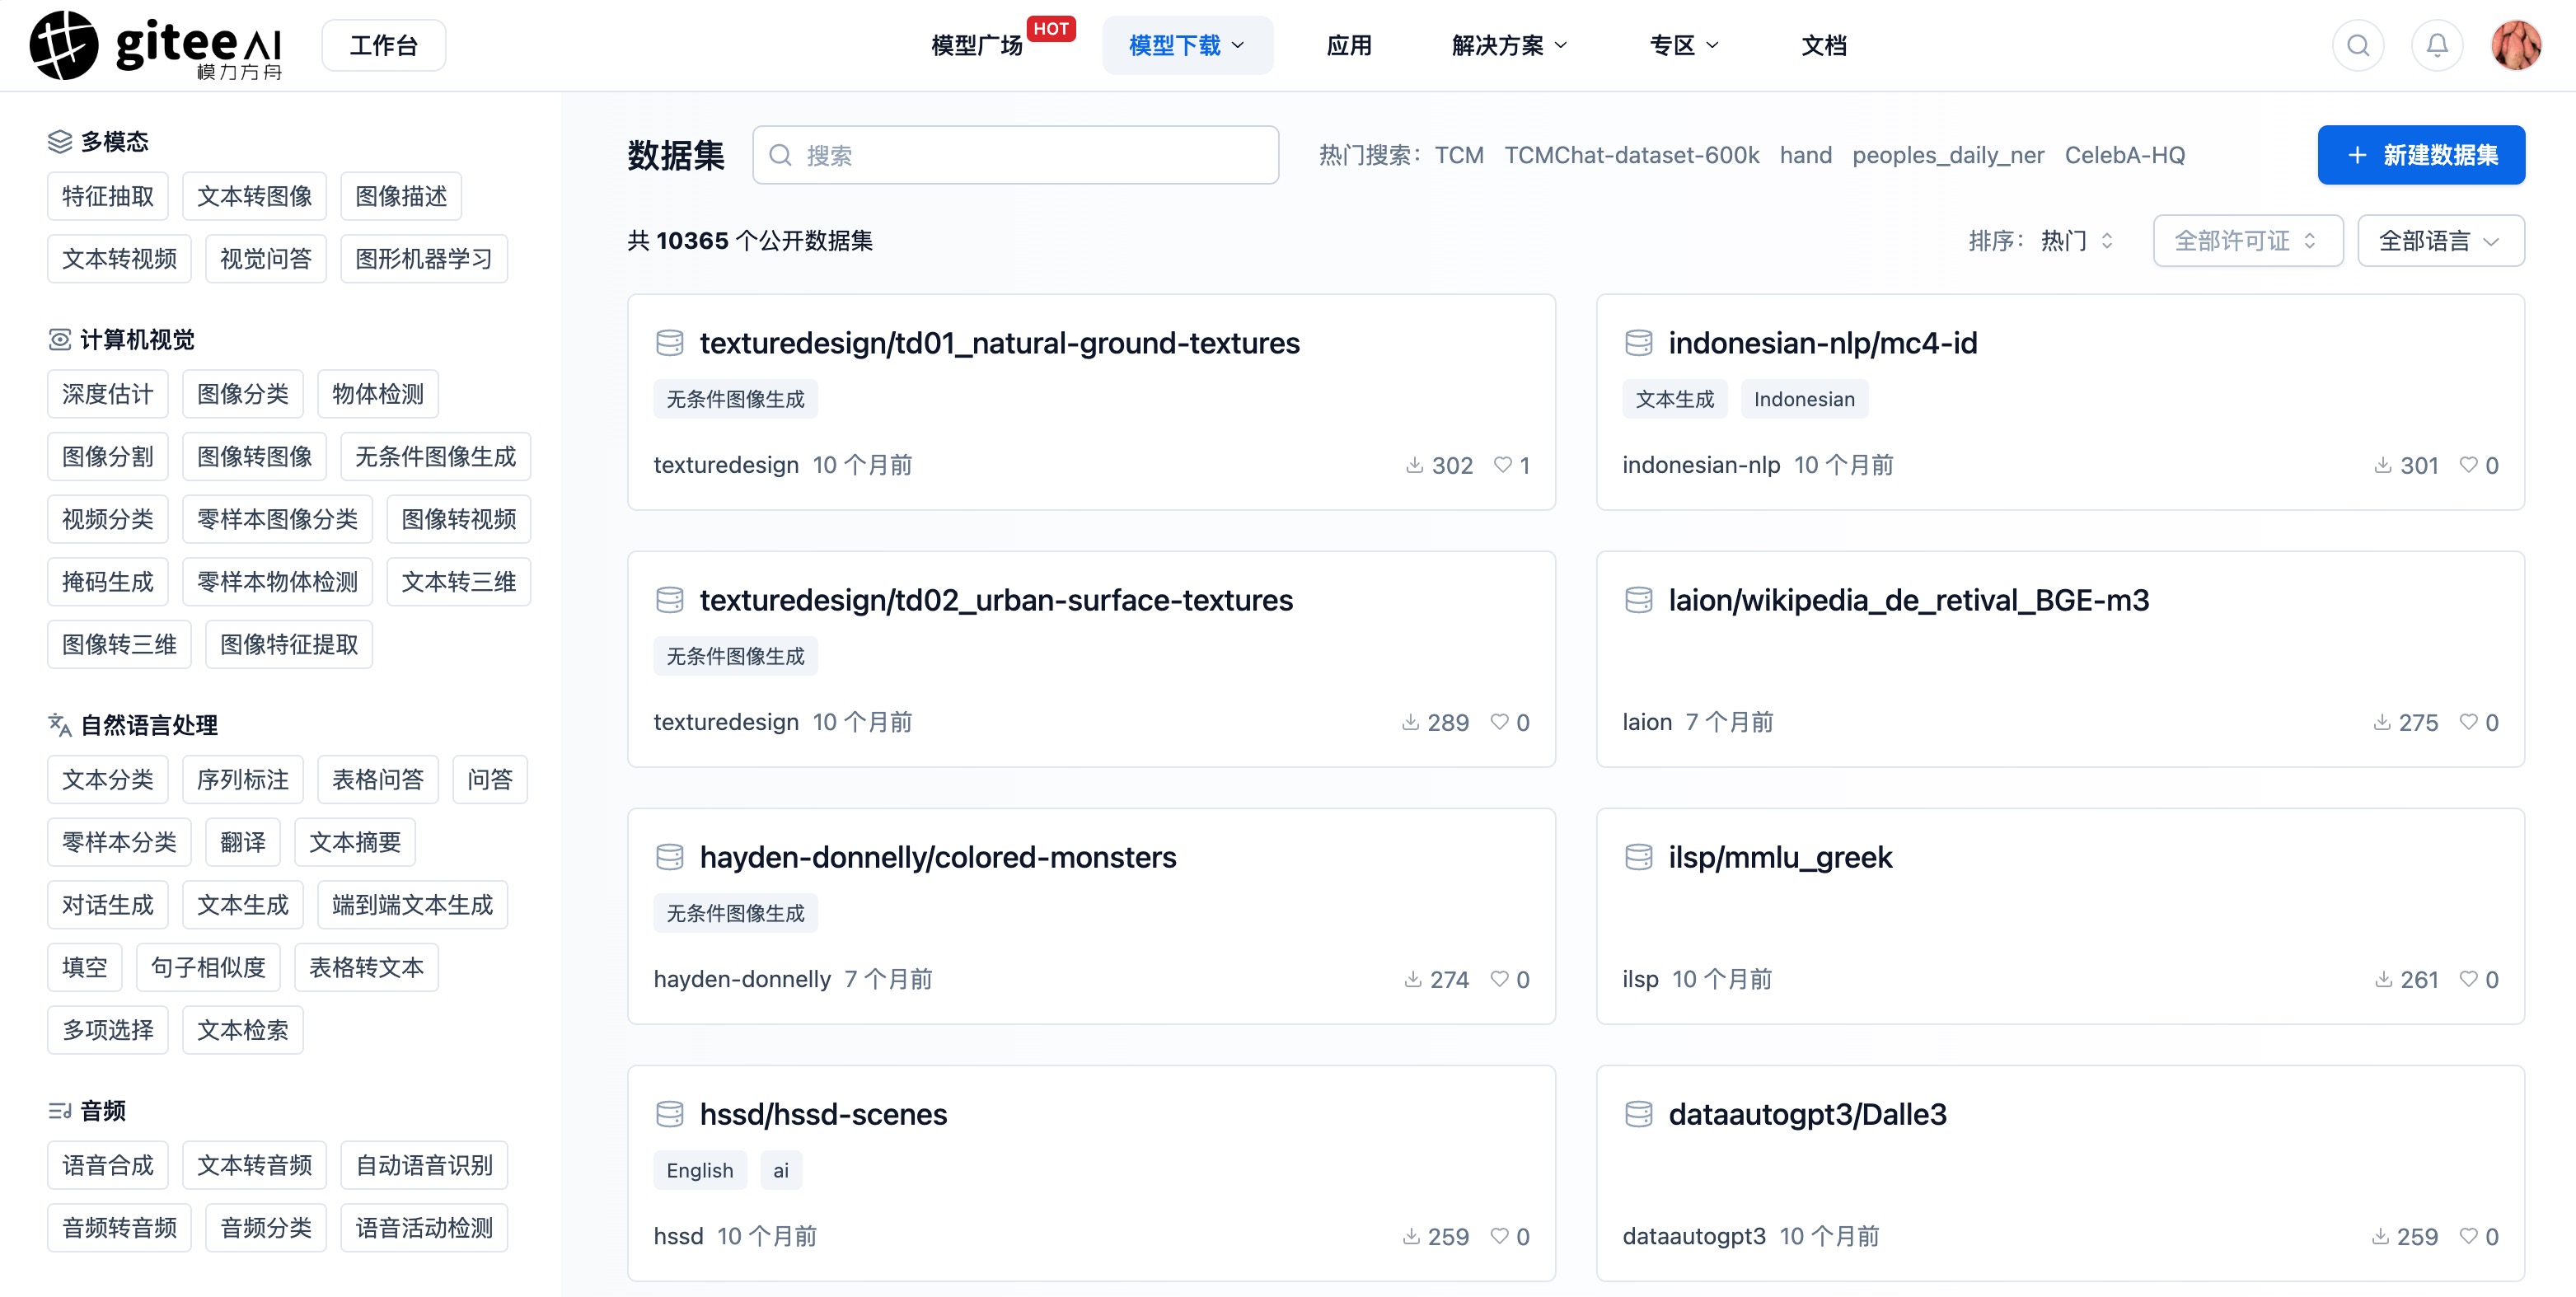
Task: Click the English tag on hssd-scenes card
Action: pyautogui.click(x=700, y=1170)
